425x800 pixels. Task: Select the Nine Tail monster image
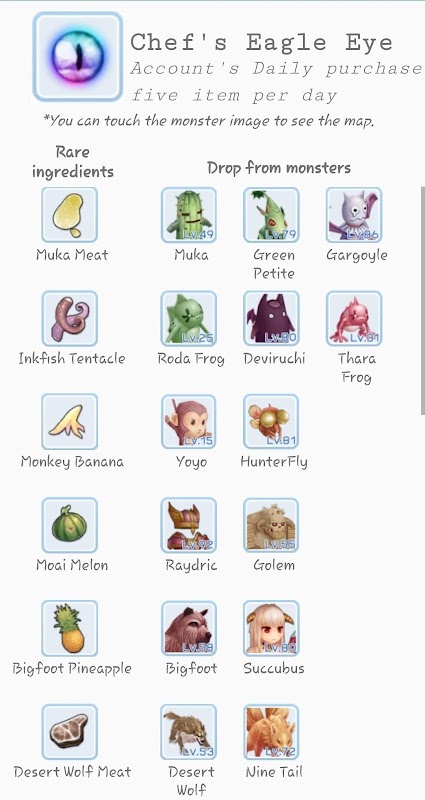point(271,732)
